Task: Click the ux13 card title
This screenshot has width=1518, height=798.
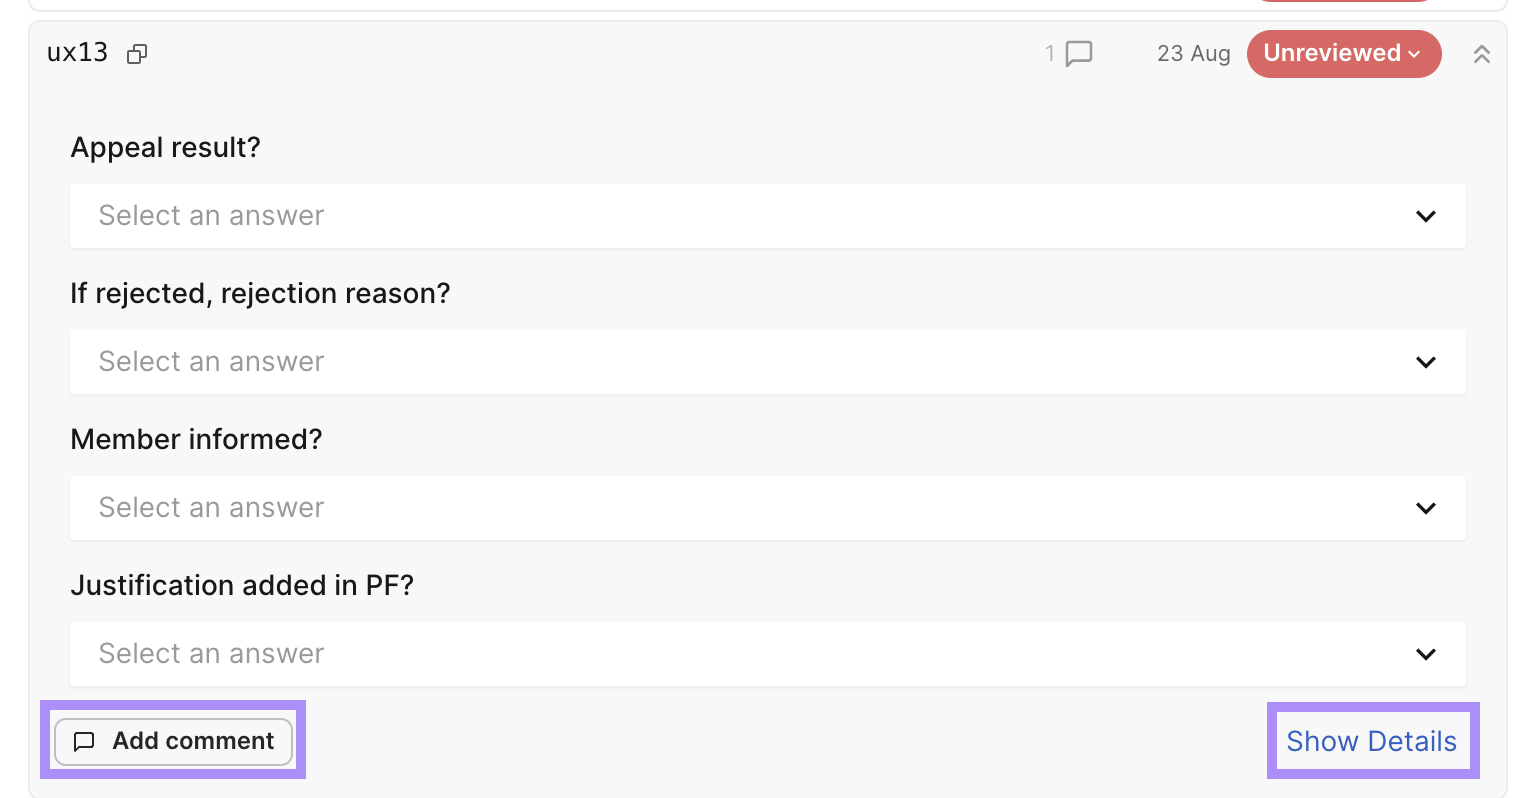Action: coord(77,53)
